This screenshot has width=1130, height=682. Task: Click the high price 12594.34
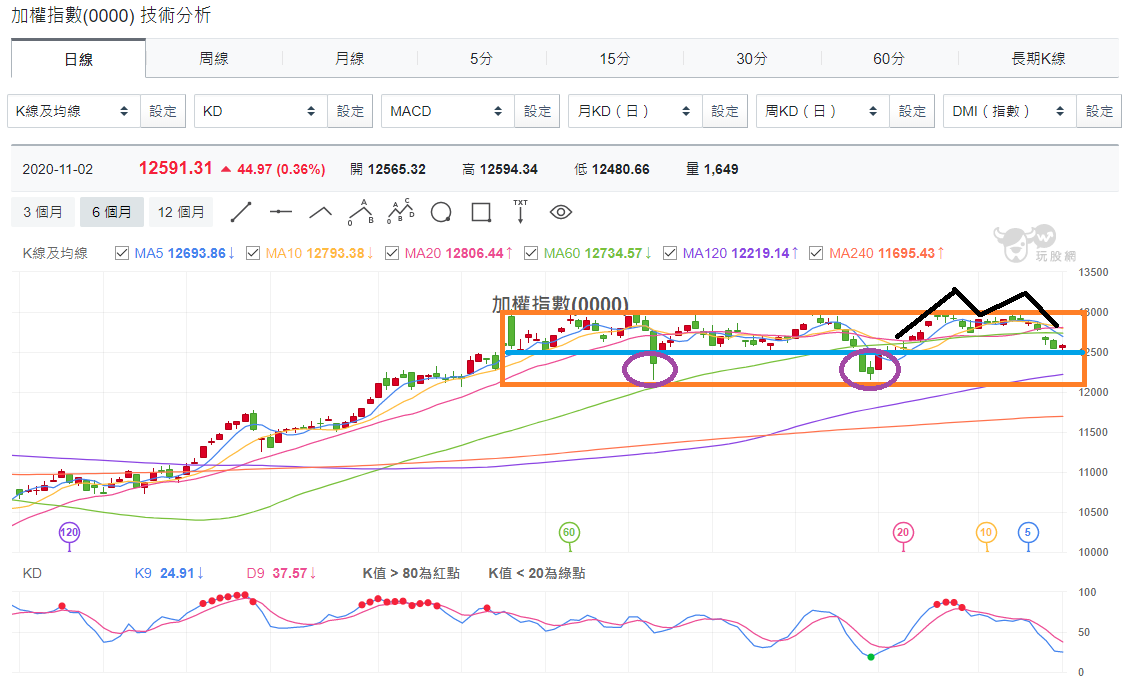[509, 169]
